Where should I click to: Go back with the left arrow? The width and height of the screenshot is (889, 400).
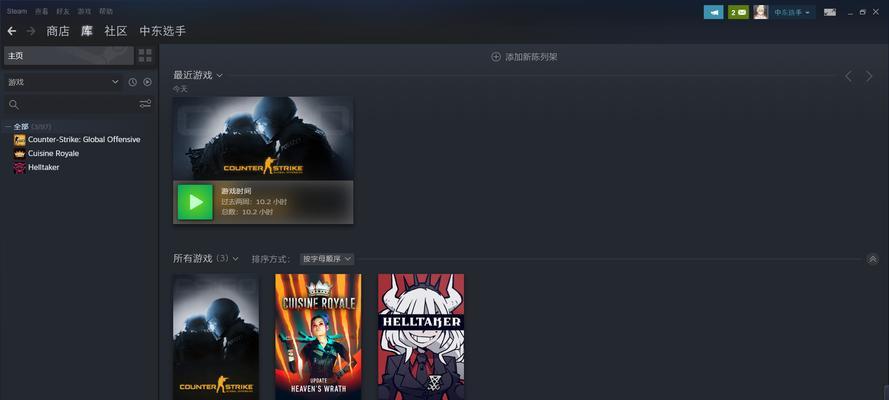[x=11, y=31]
